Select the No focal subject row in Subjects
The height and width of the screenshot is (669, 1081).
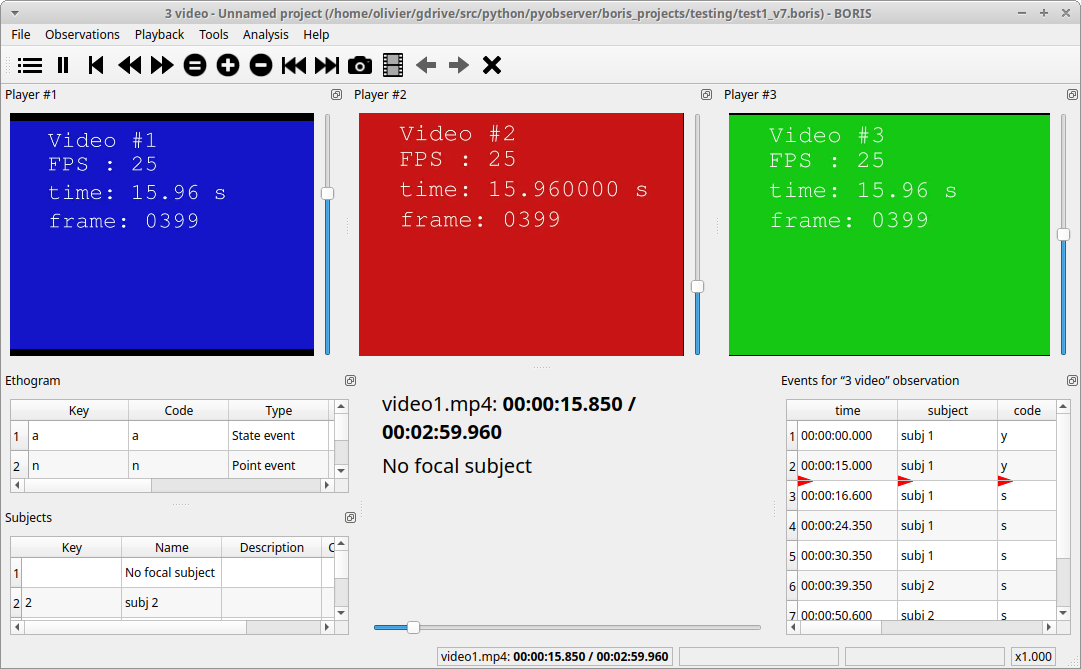tap(172, 572)
